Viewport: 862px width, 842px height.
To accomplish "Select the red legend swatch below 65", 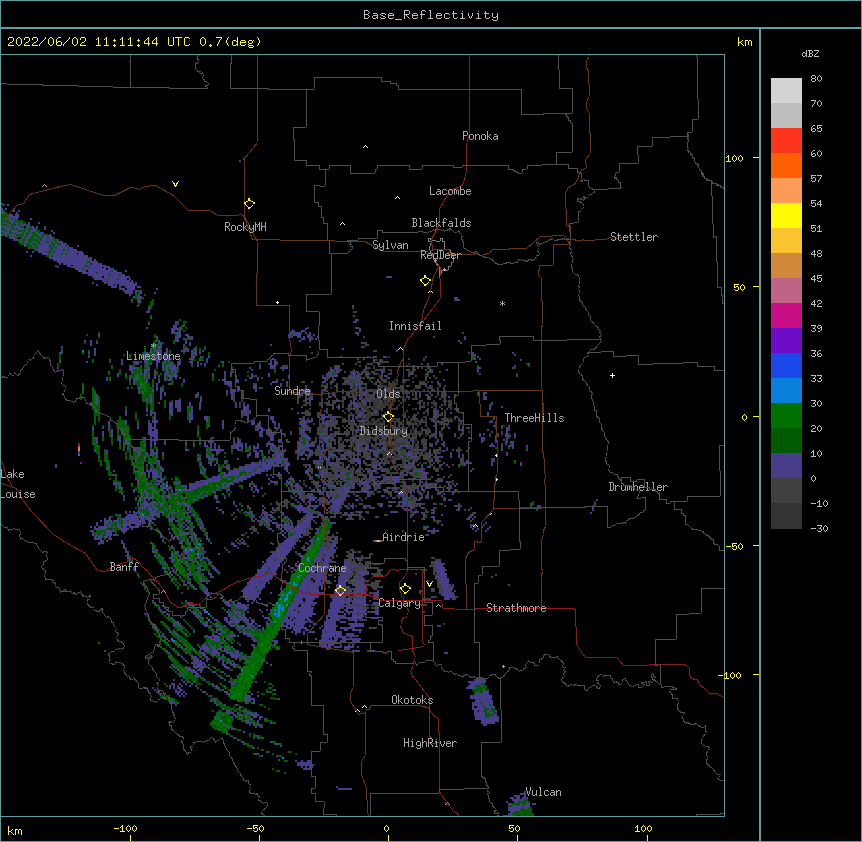I will [786, 140].
